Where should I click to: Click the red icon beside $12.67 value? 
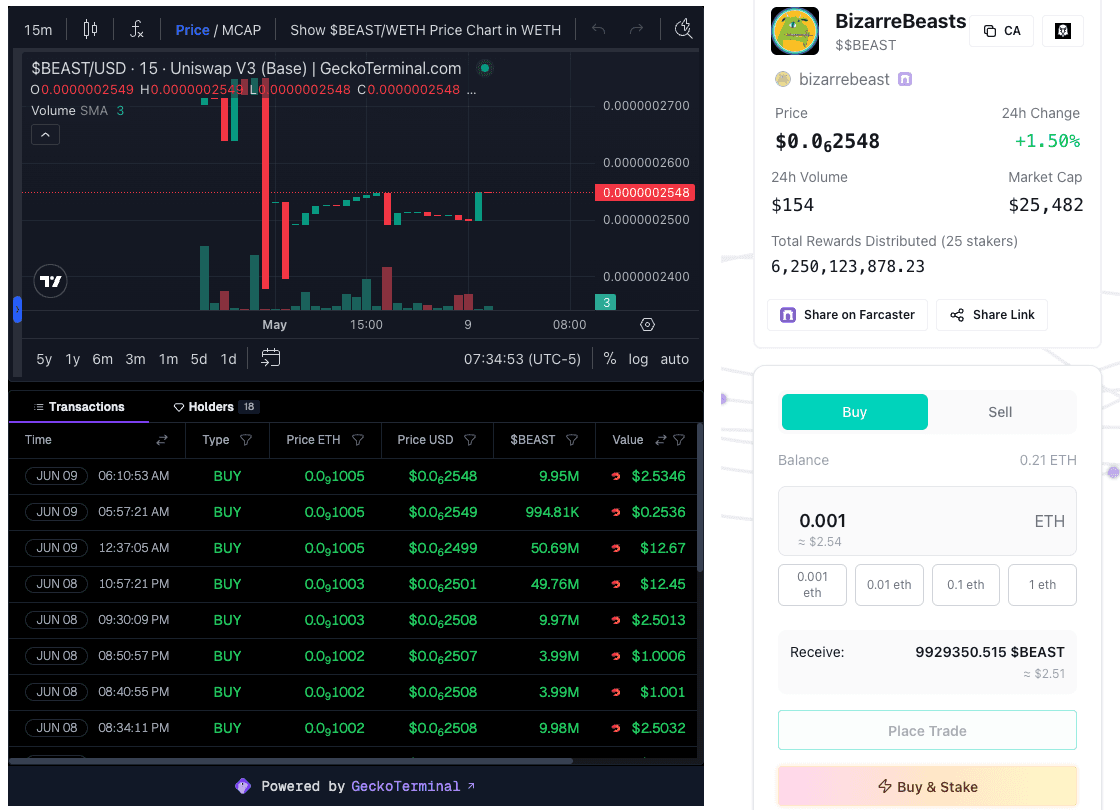(616, 549)
